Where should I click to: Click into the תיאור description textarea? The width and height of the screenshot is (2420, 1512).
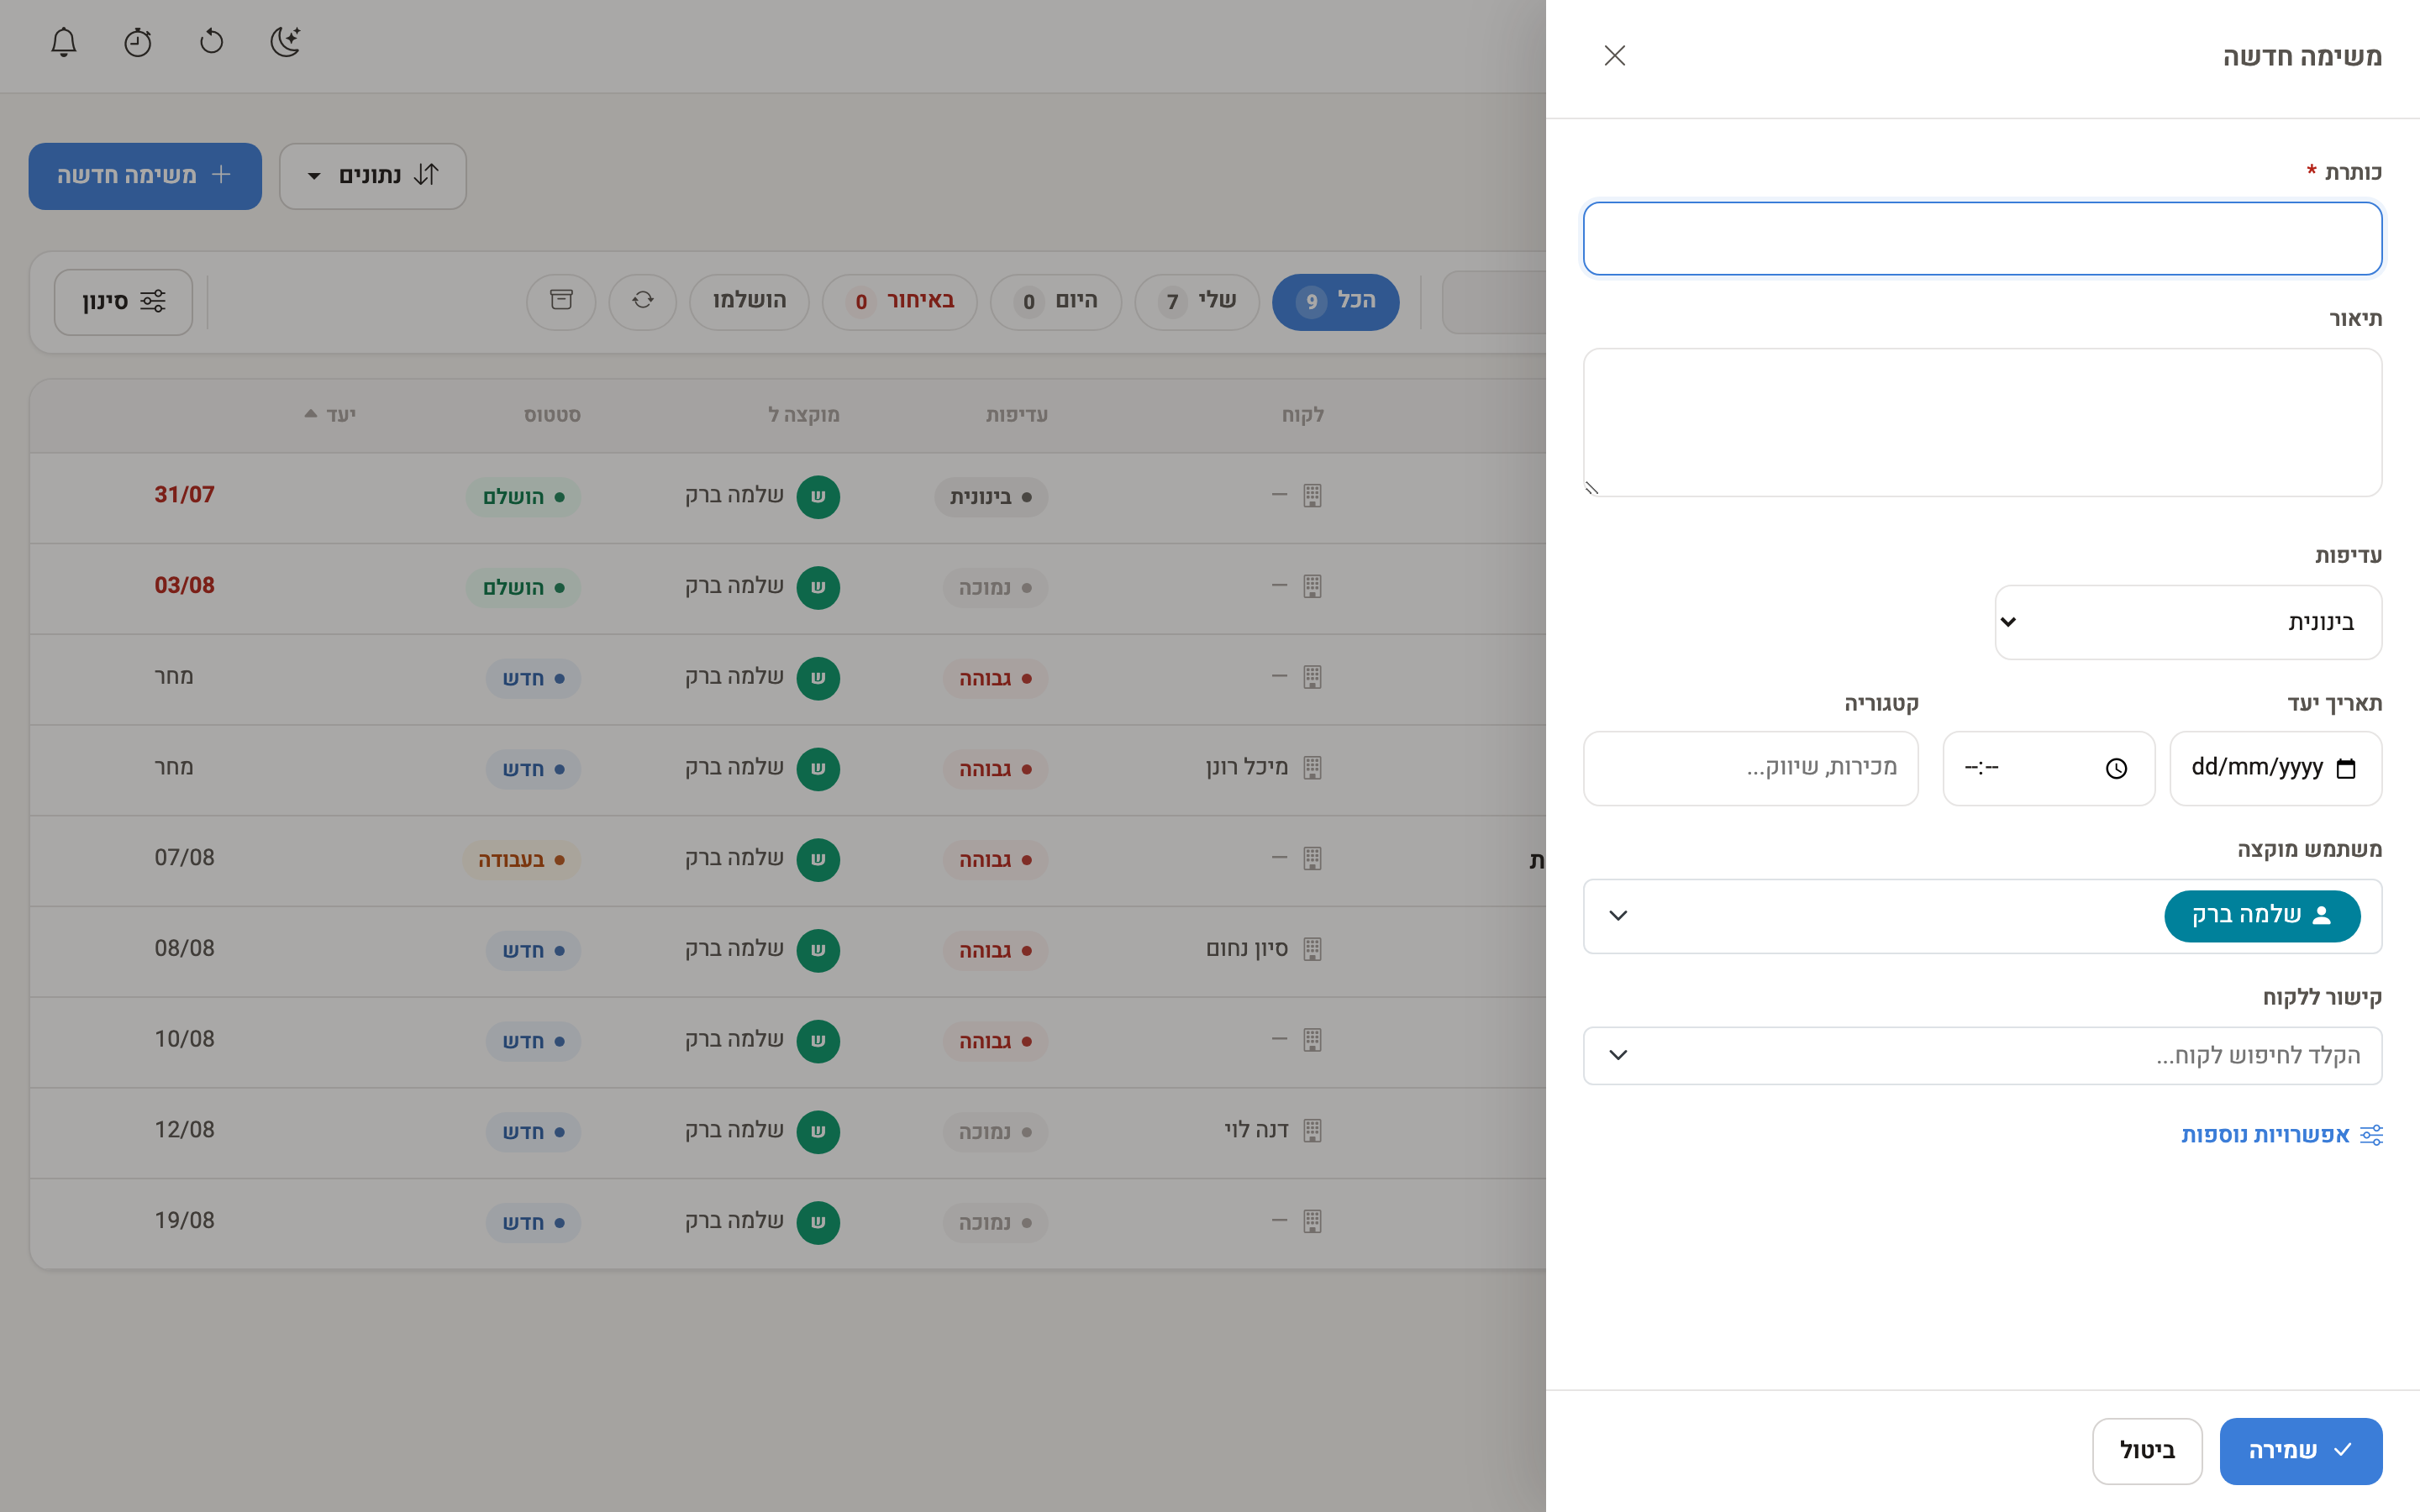[x=1982, y=422]
